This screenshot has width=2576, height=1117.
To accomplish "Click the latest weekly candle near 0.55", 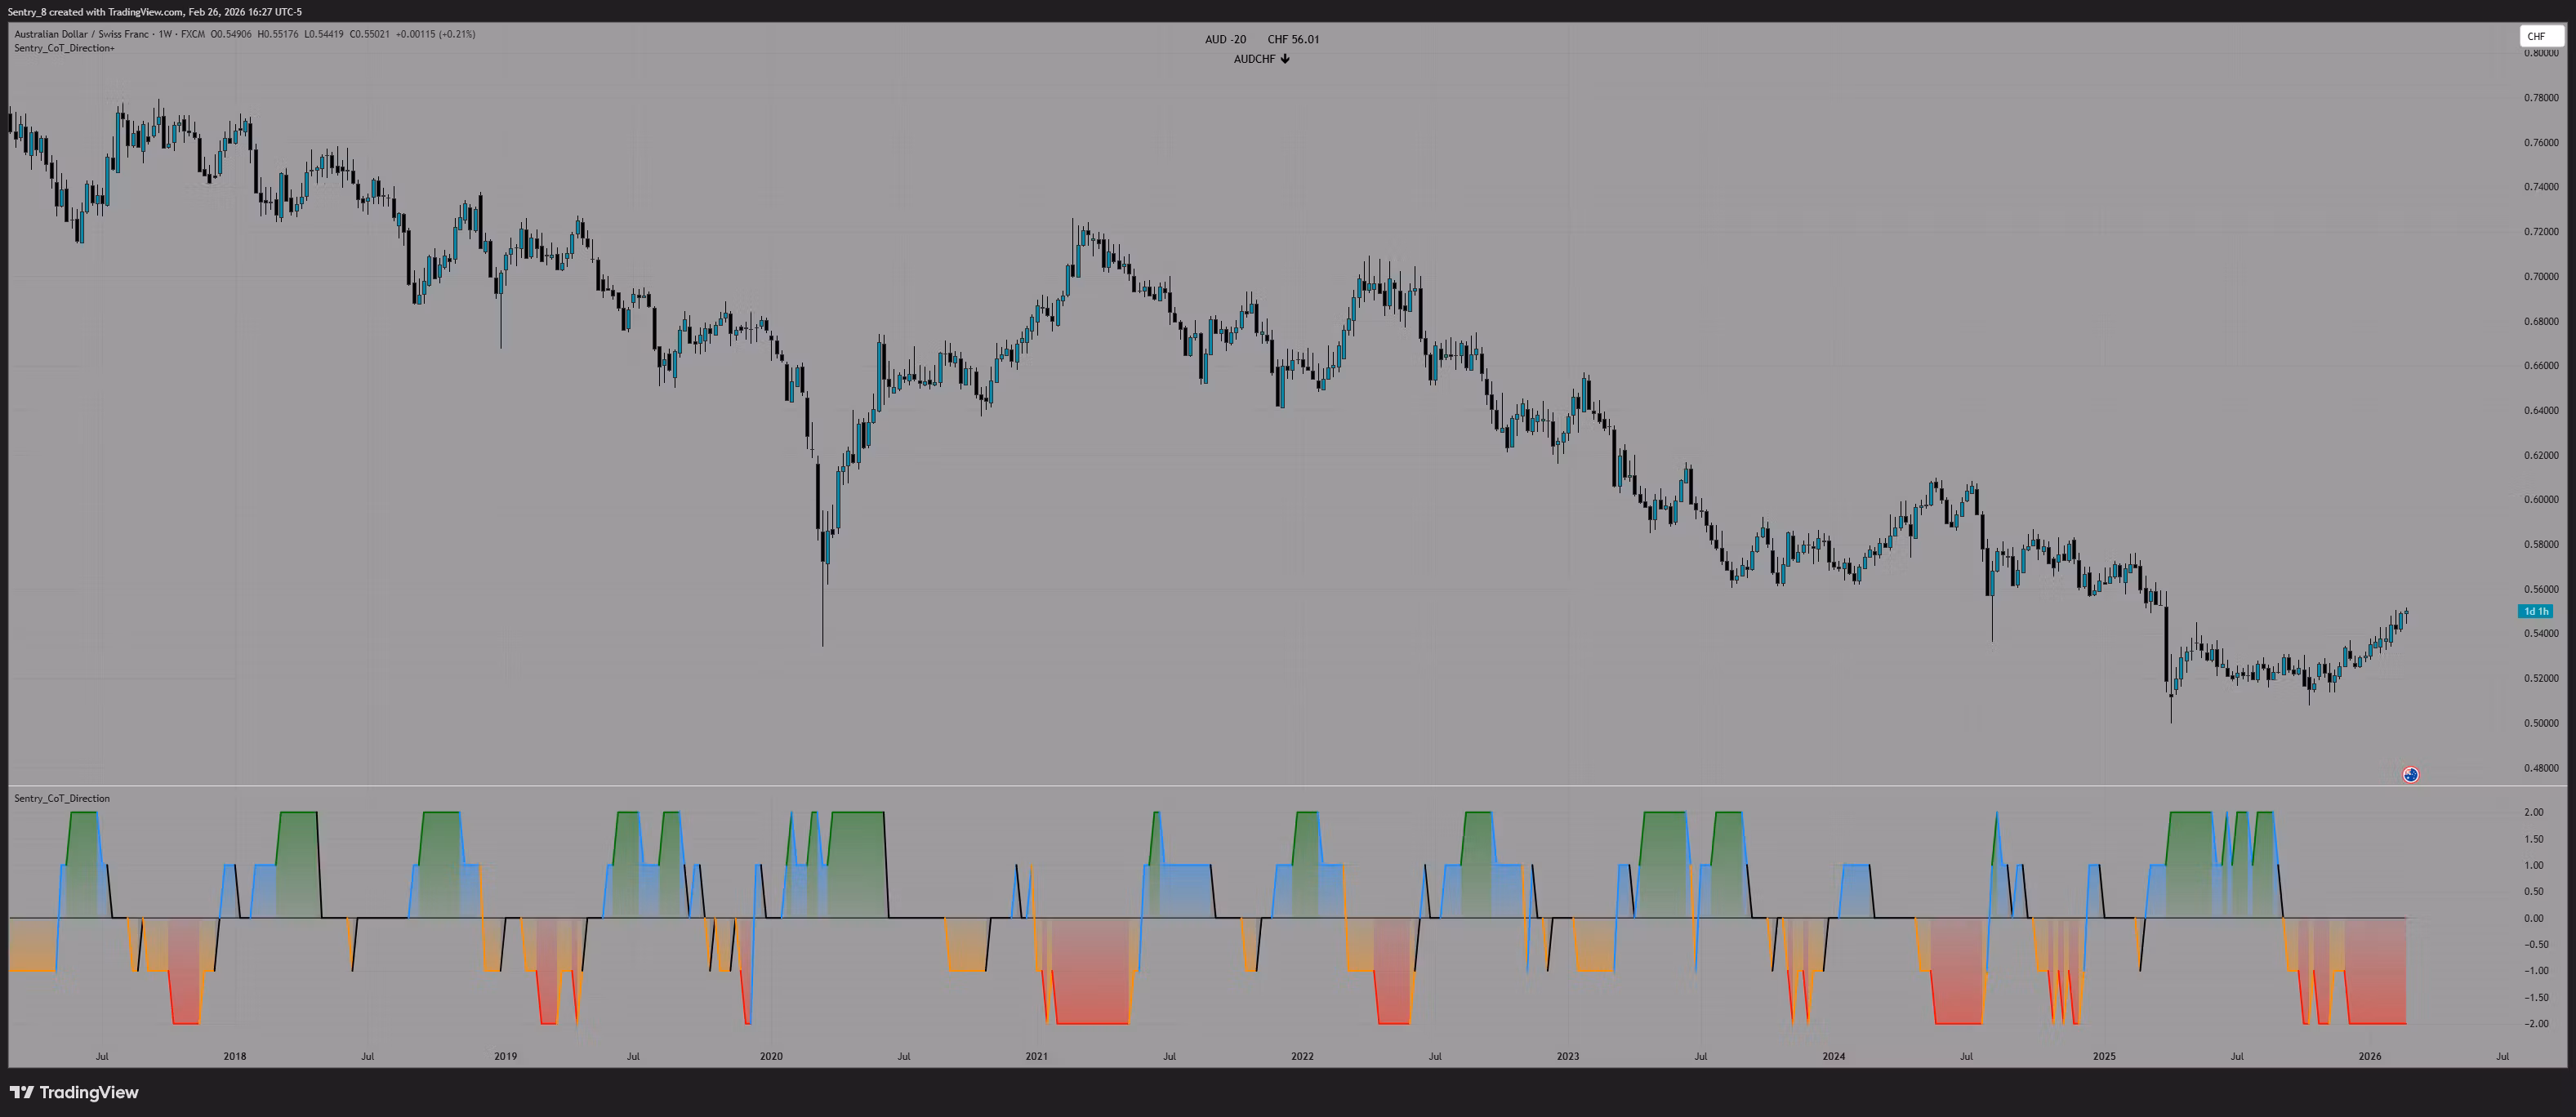I will [x=2406, y=613].
